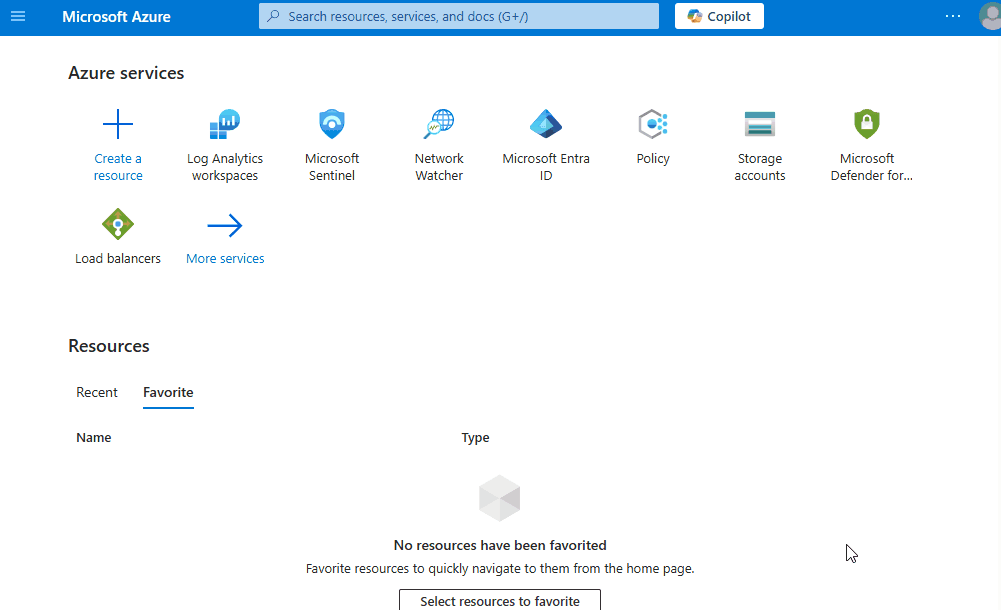
Task: Open Microsoft Defender for Cloud icon
Action: tap(867, 124)
